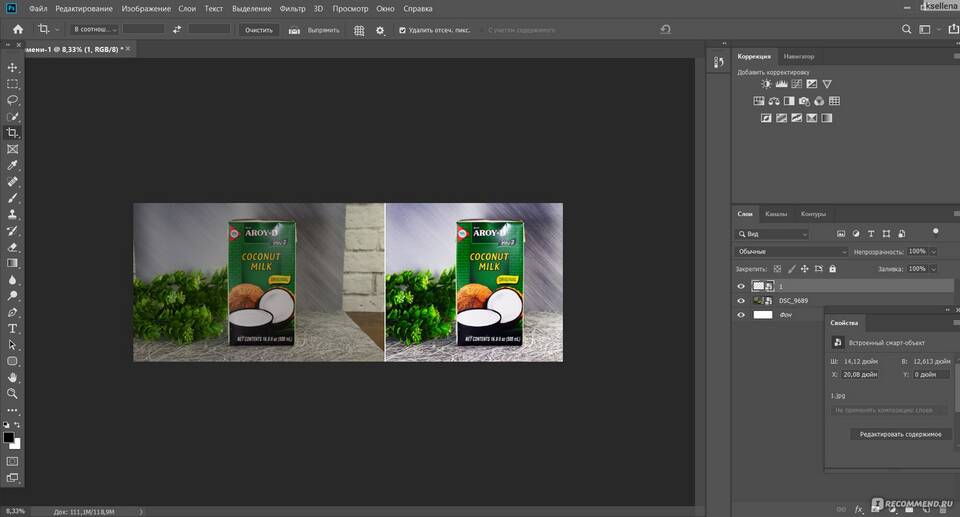Select the Hand tool
The height and width of the screenshot is (517, 960).
click(x=12, y=377)
